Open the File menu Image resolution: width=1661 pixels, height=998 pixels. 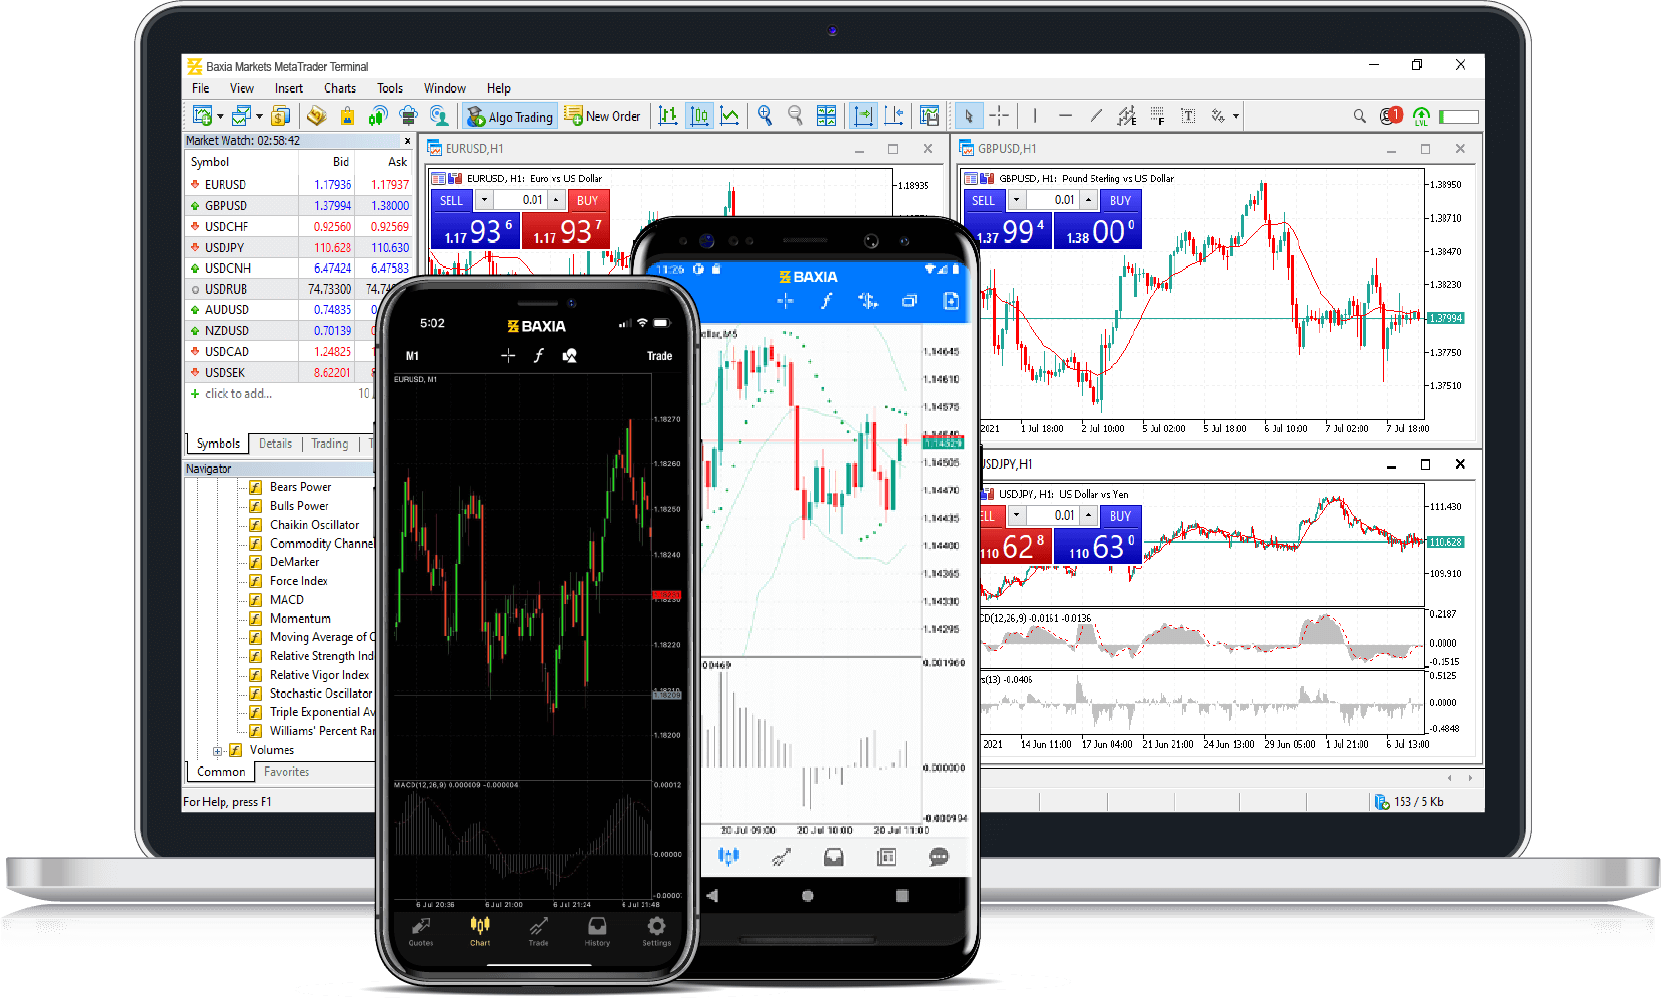[200, 88]
